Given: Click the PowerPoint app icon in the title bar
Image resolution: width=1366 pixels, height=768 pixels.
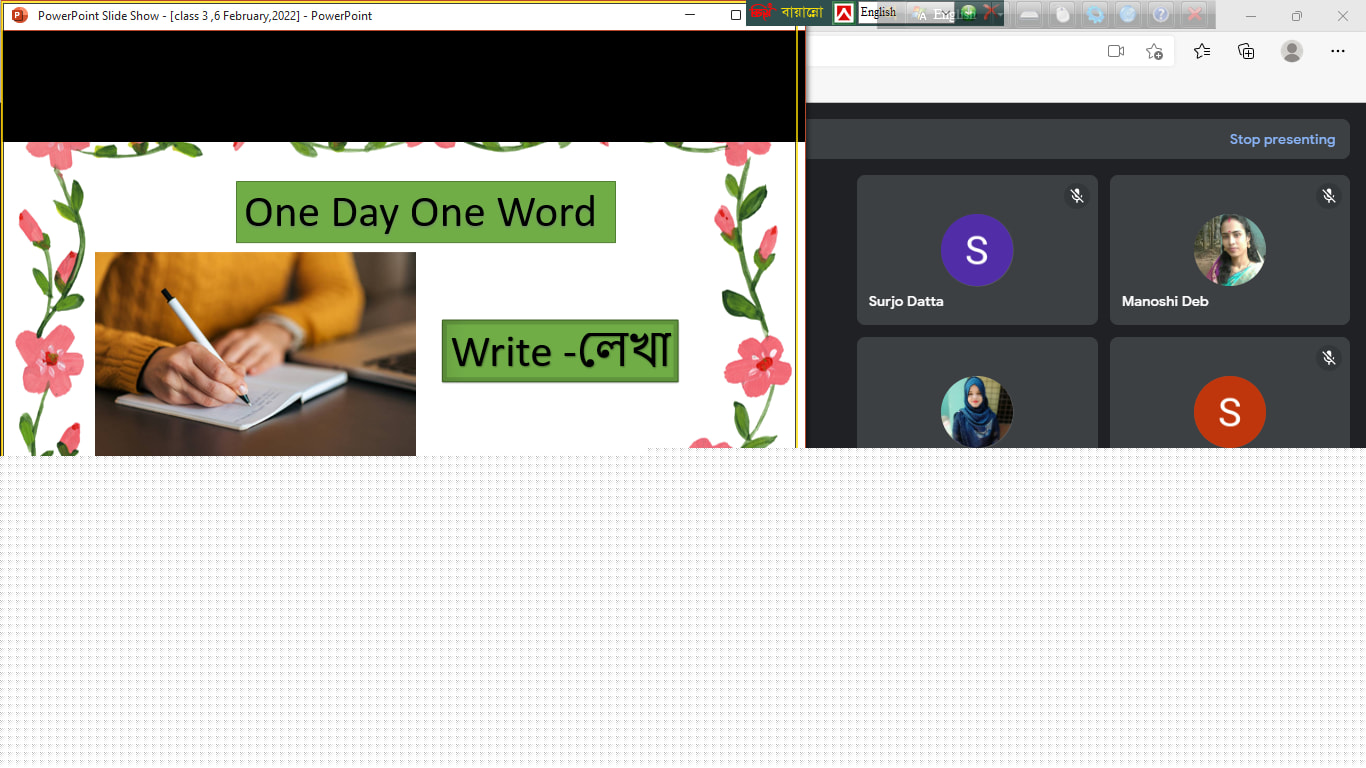Looking at the screenshot, I should pos(19,15).
